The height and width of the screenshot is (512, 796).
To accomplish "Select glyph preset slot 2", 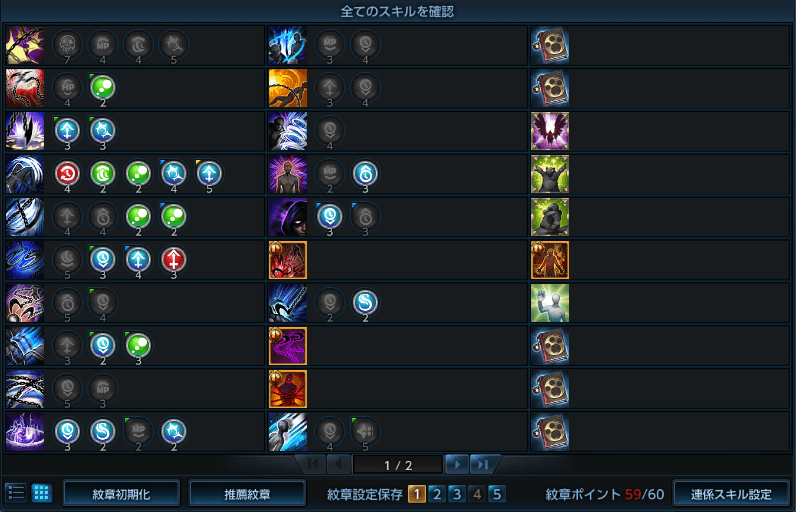I will point(437,494).
